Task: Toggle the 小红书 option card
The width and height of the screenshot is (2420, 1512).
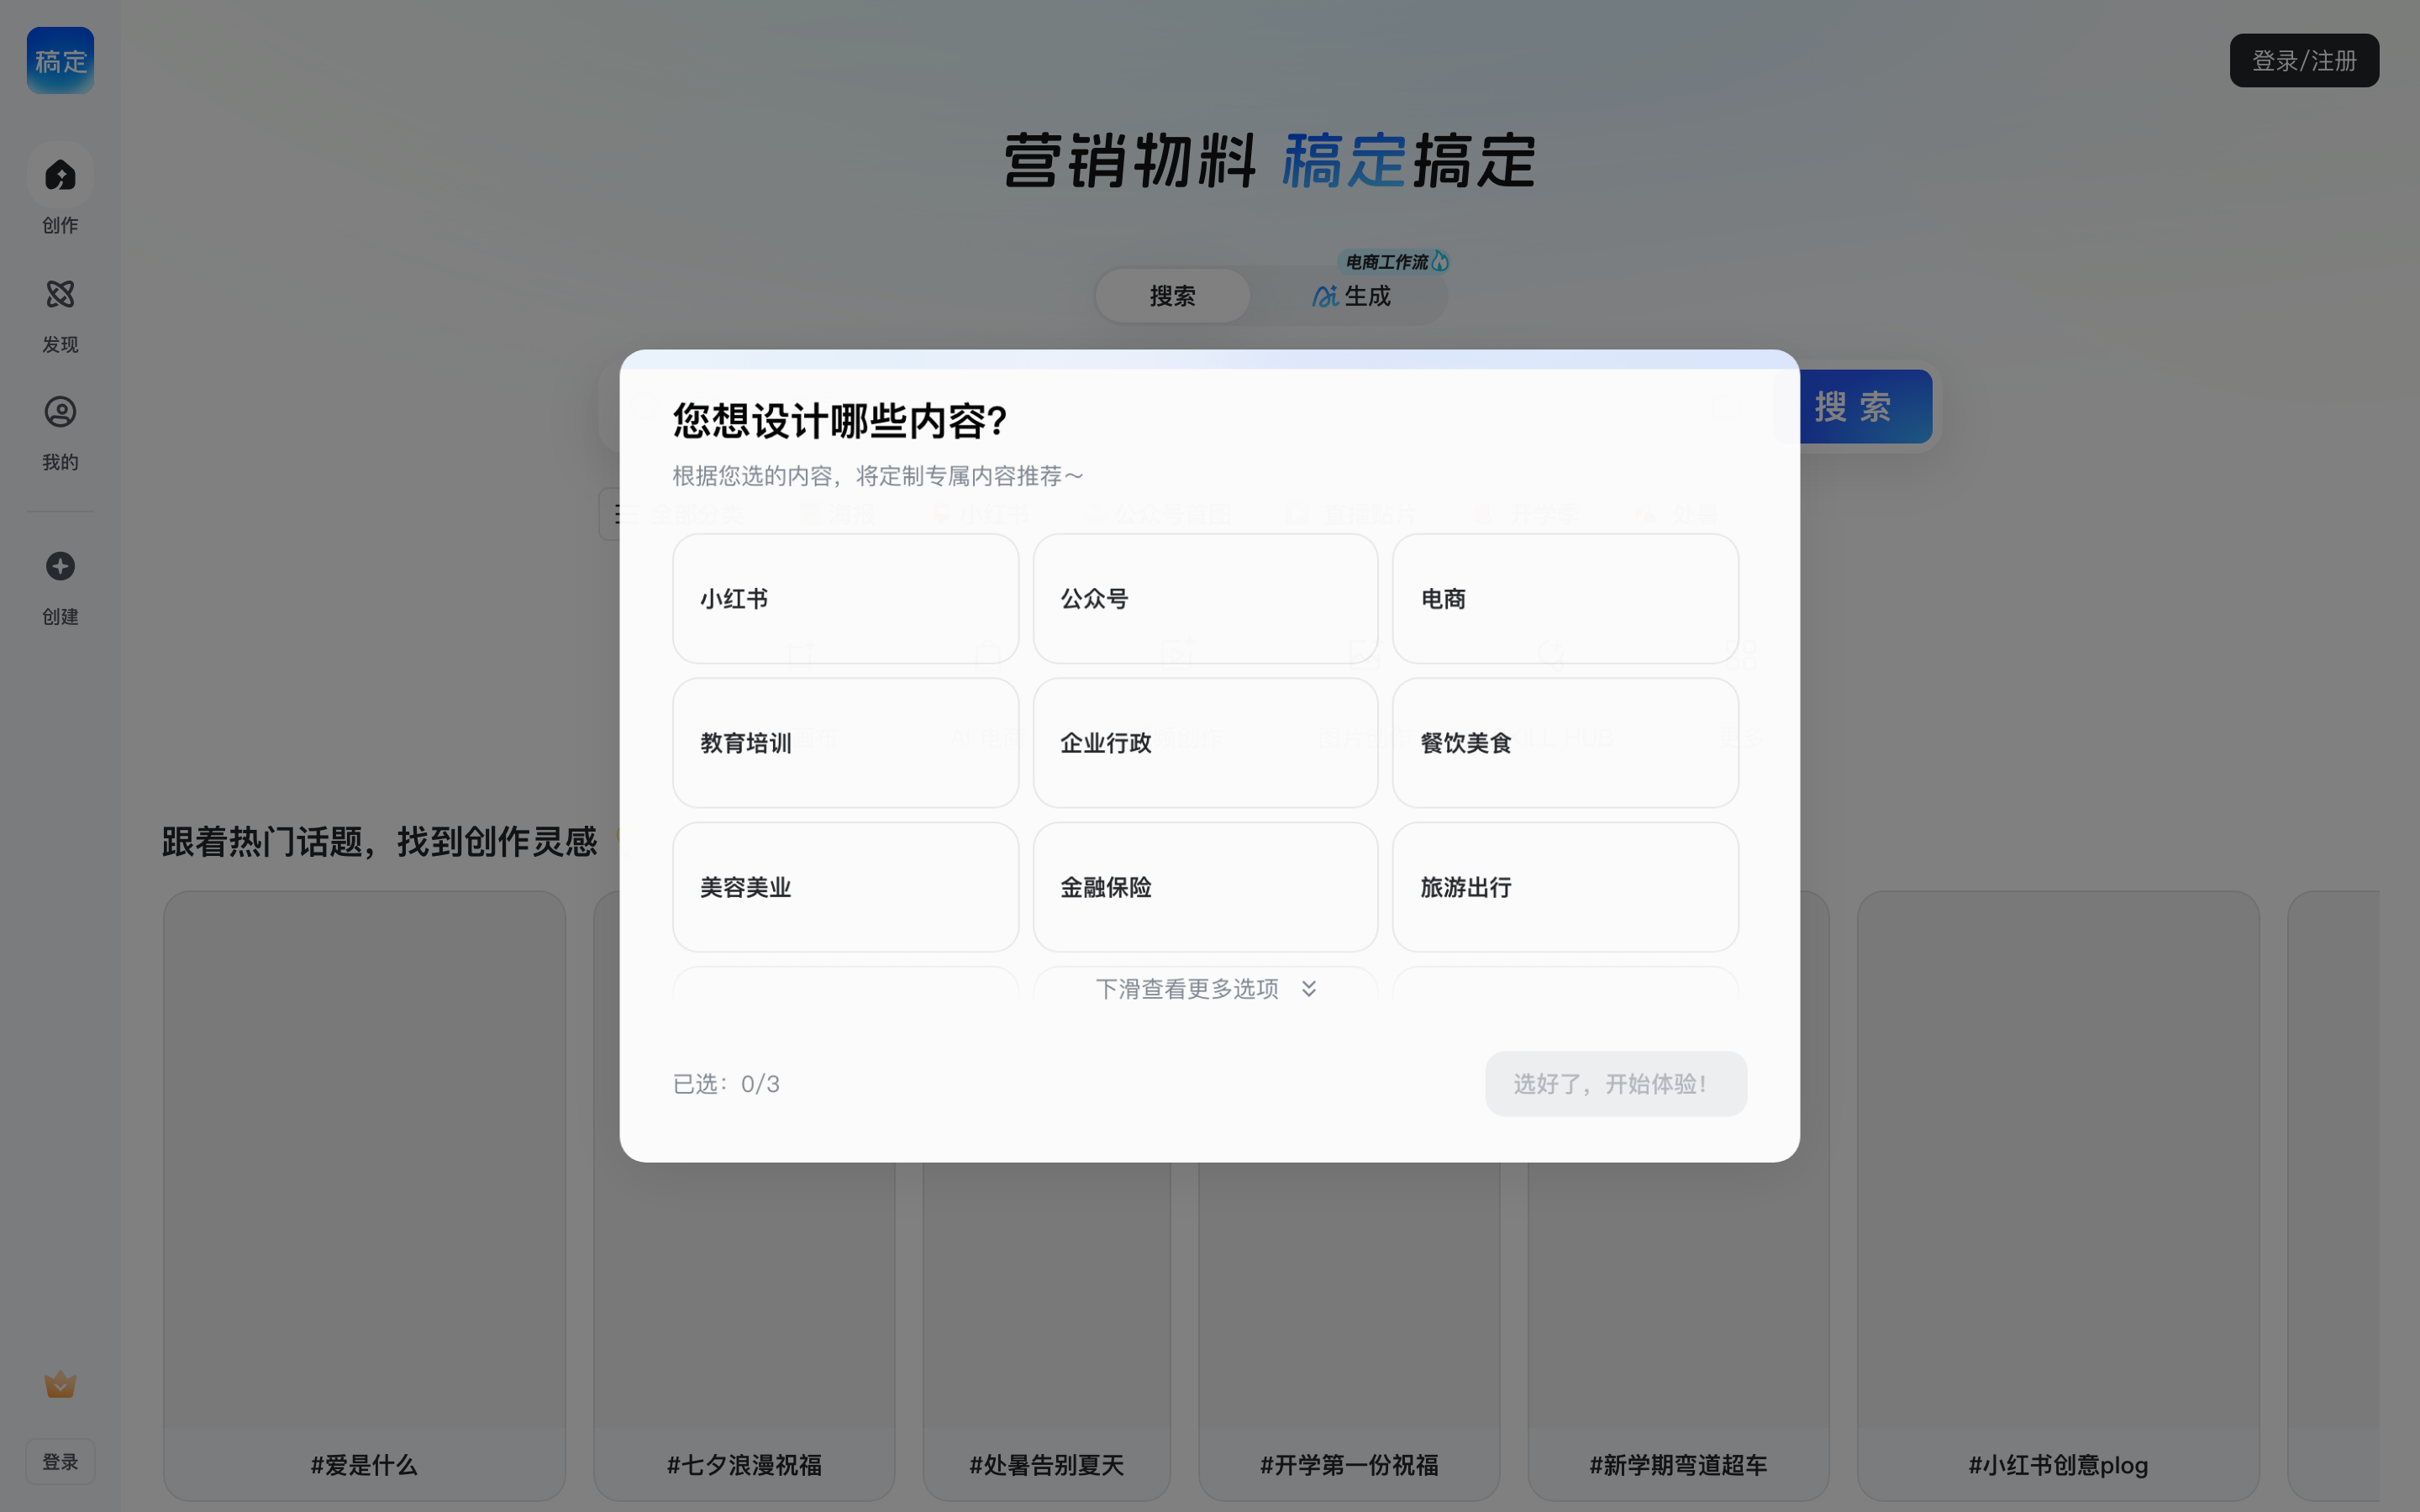Action: coord(845,598)
